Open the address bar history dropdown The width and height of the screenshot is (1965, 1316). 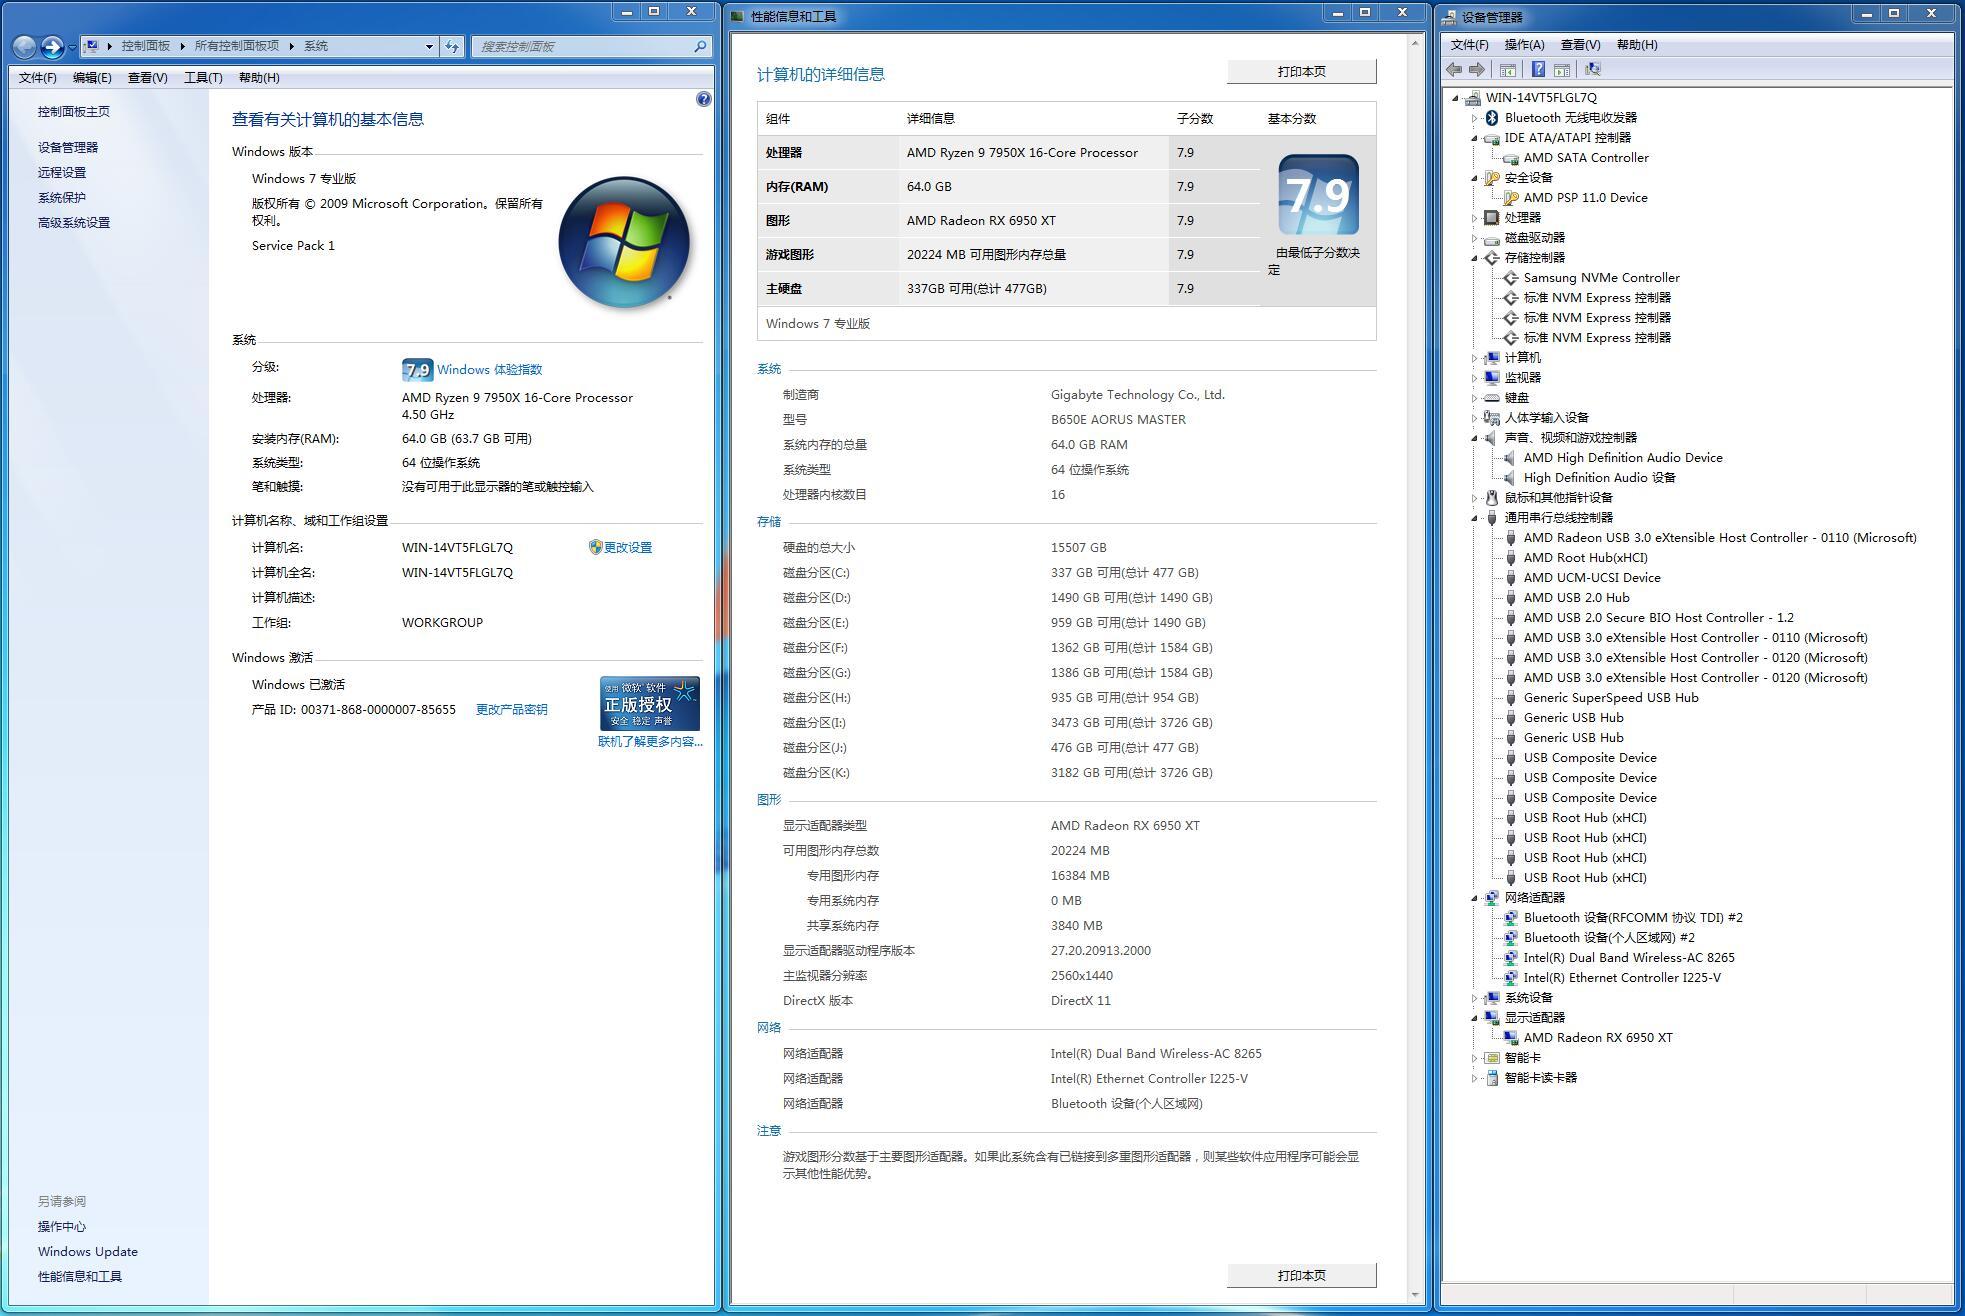429,46
